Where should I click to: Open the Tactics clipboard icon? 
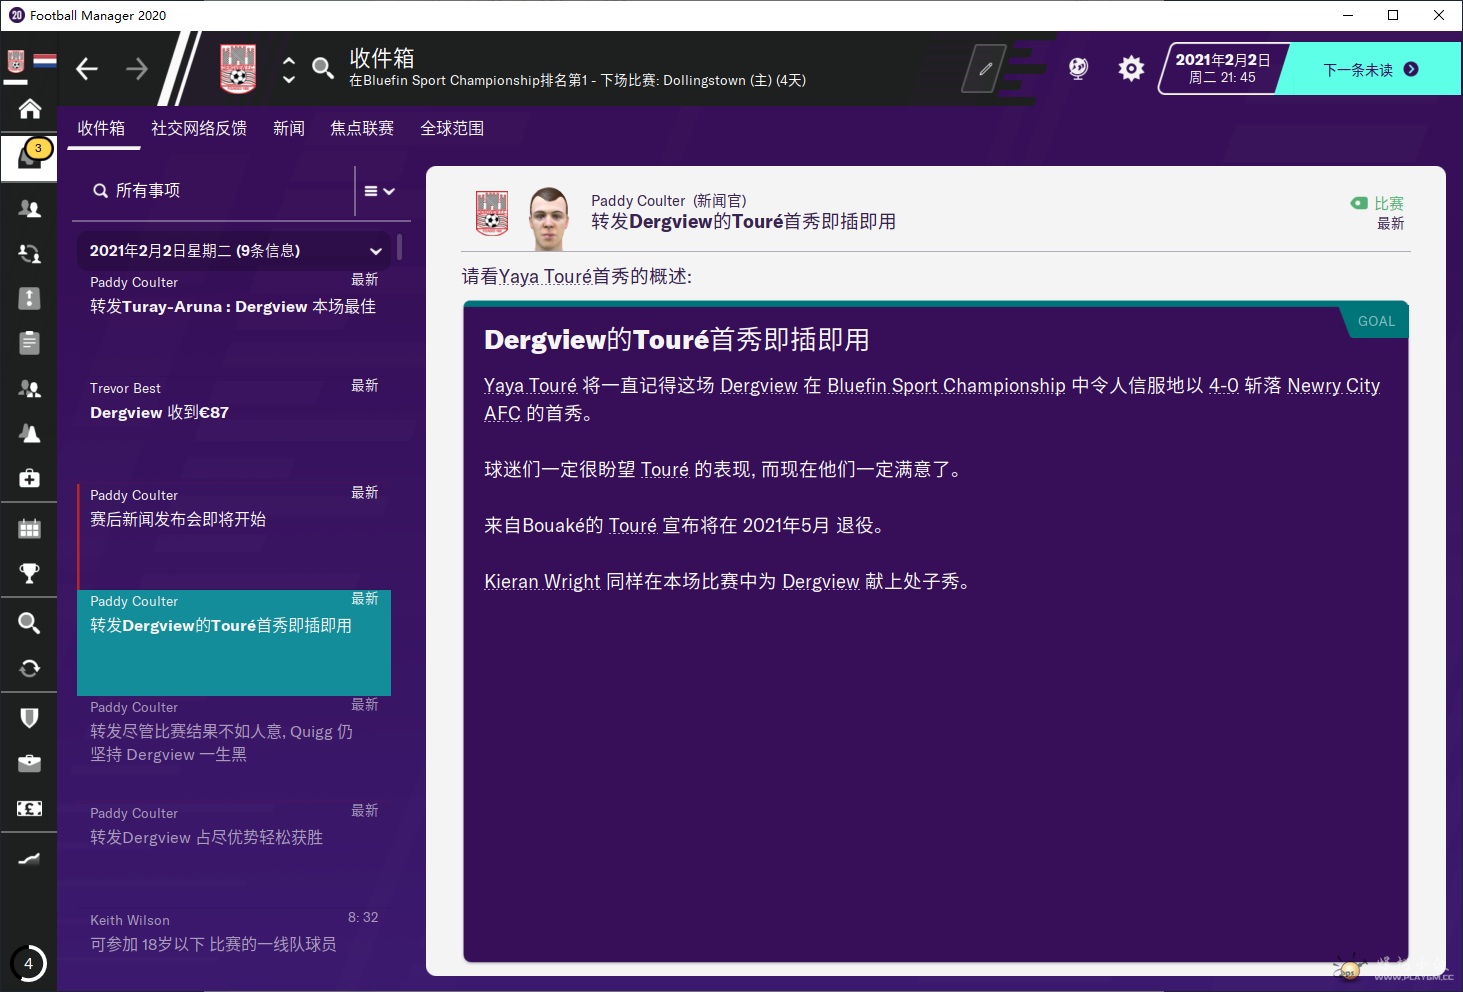click(x=29, y=343)
